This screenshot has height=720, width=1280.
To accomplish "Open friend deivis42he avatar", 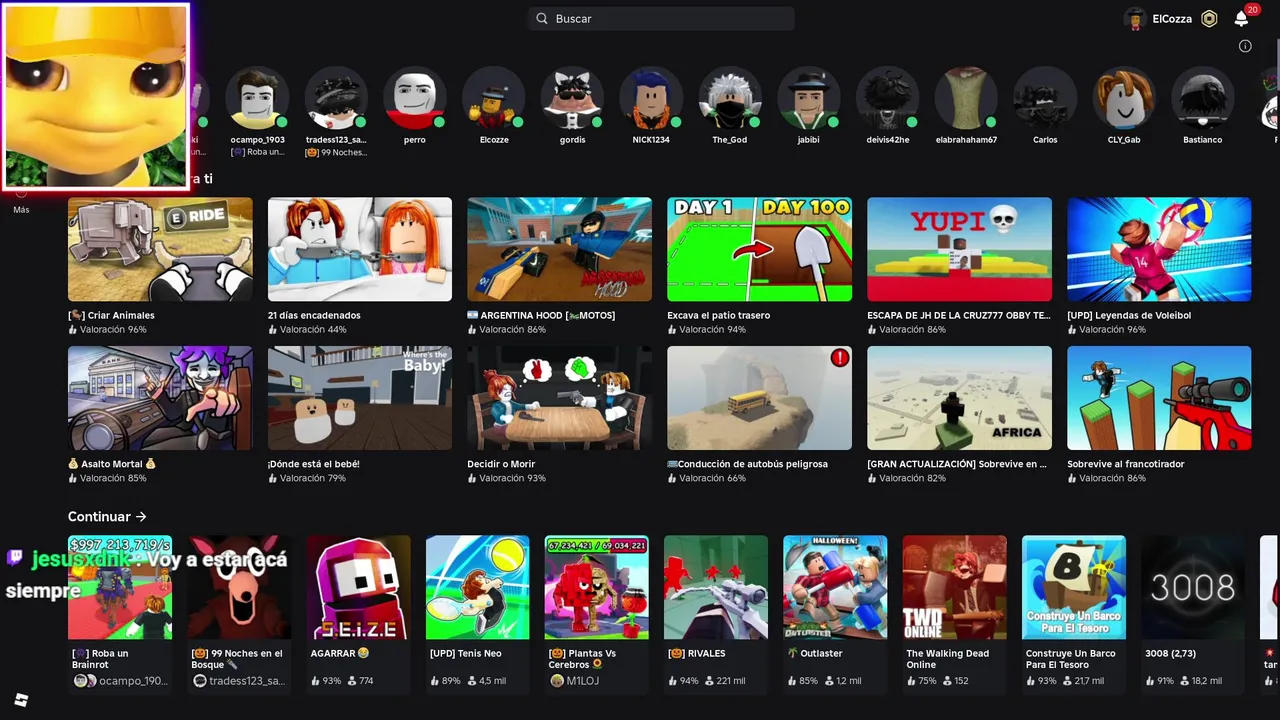I will click(888, 98).
